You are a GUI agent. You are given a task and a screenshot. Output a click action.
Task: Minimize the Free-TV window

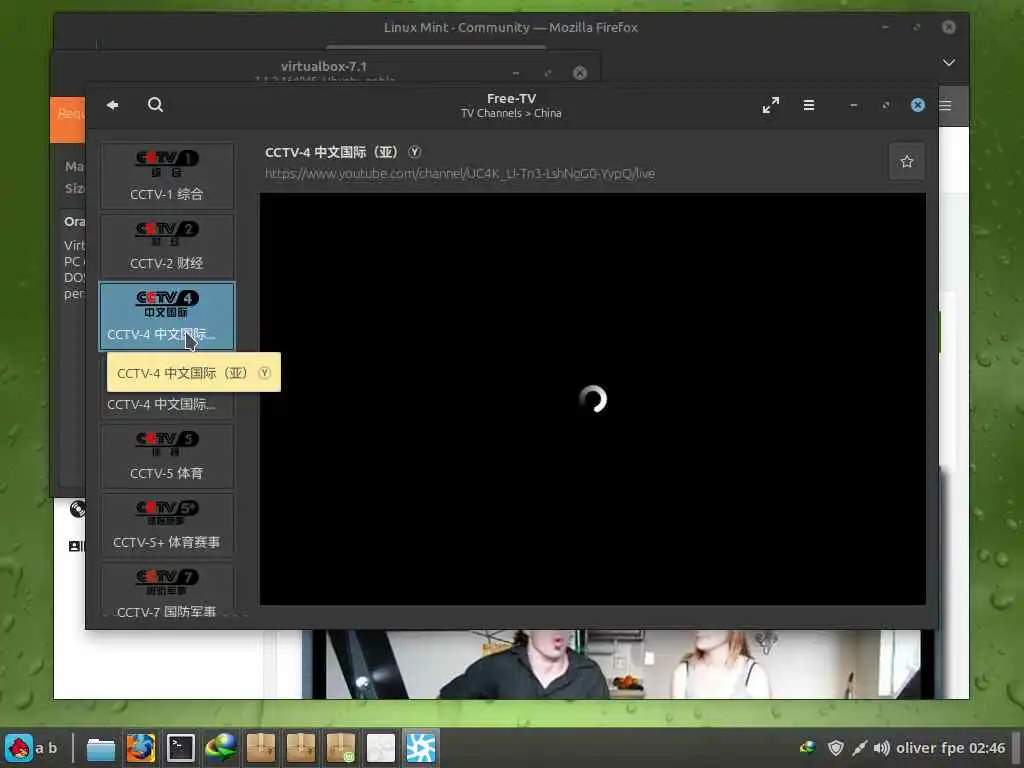(x=854, y=105)
